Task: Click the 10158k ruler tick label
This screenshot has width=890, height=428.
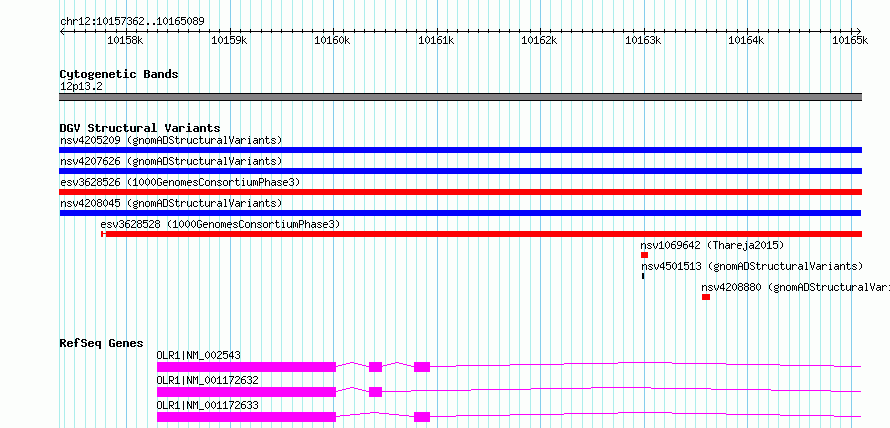Action: (x=125, y=40)
